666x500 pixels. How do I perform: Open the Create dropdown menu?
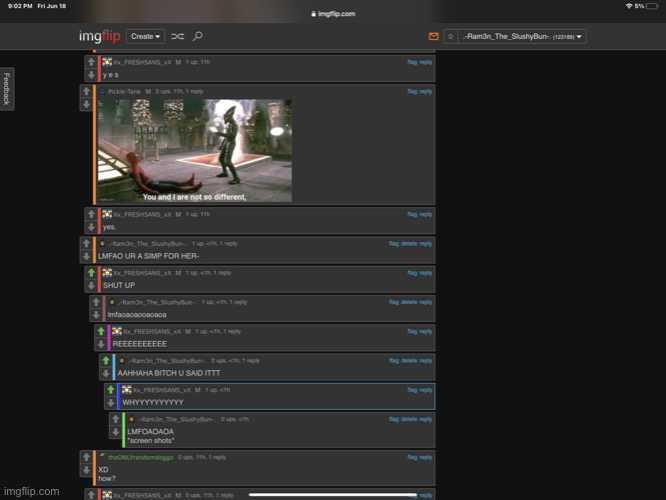click(145, 37)
